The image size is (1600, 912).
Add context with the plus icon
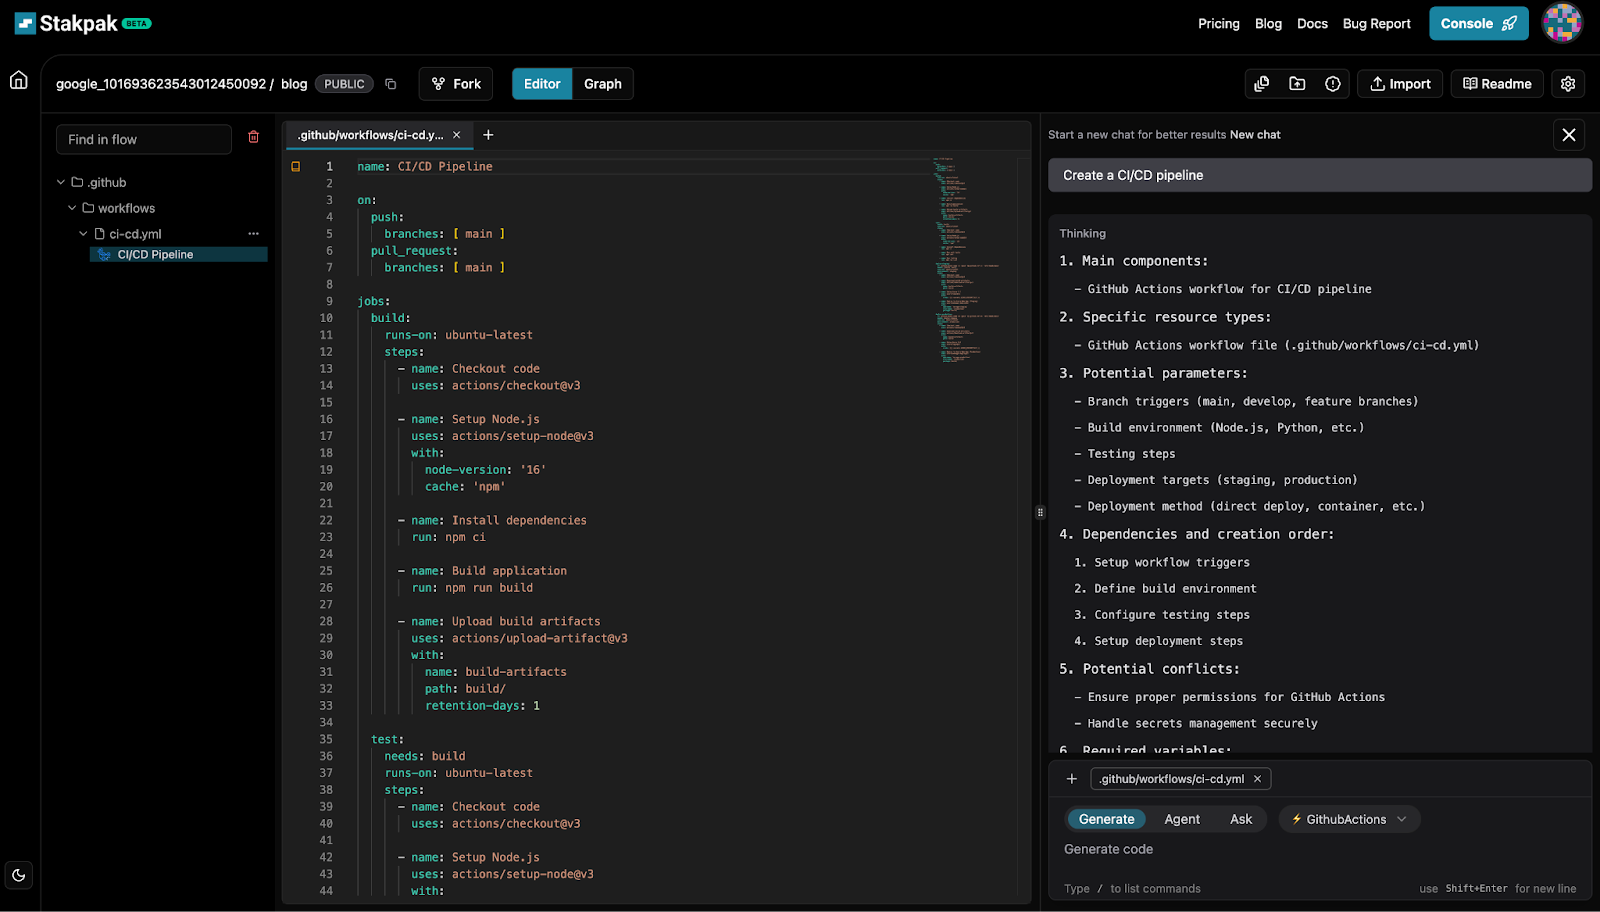point(1072,779)
